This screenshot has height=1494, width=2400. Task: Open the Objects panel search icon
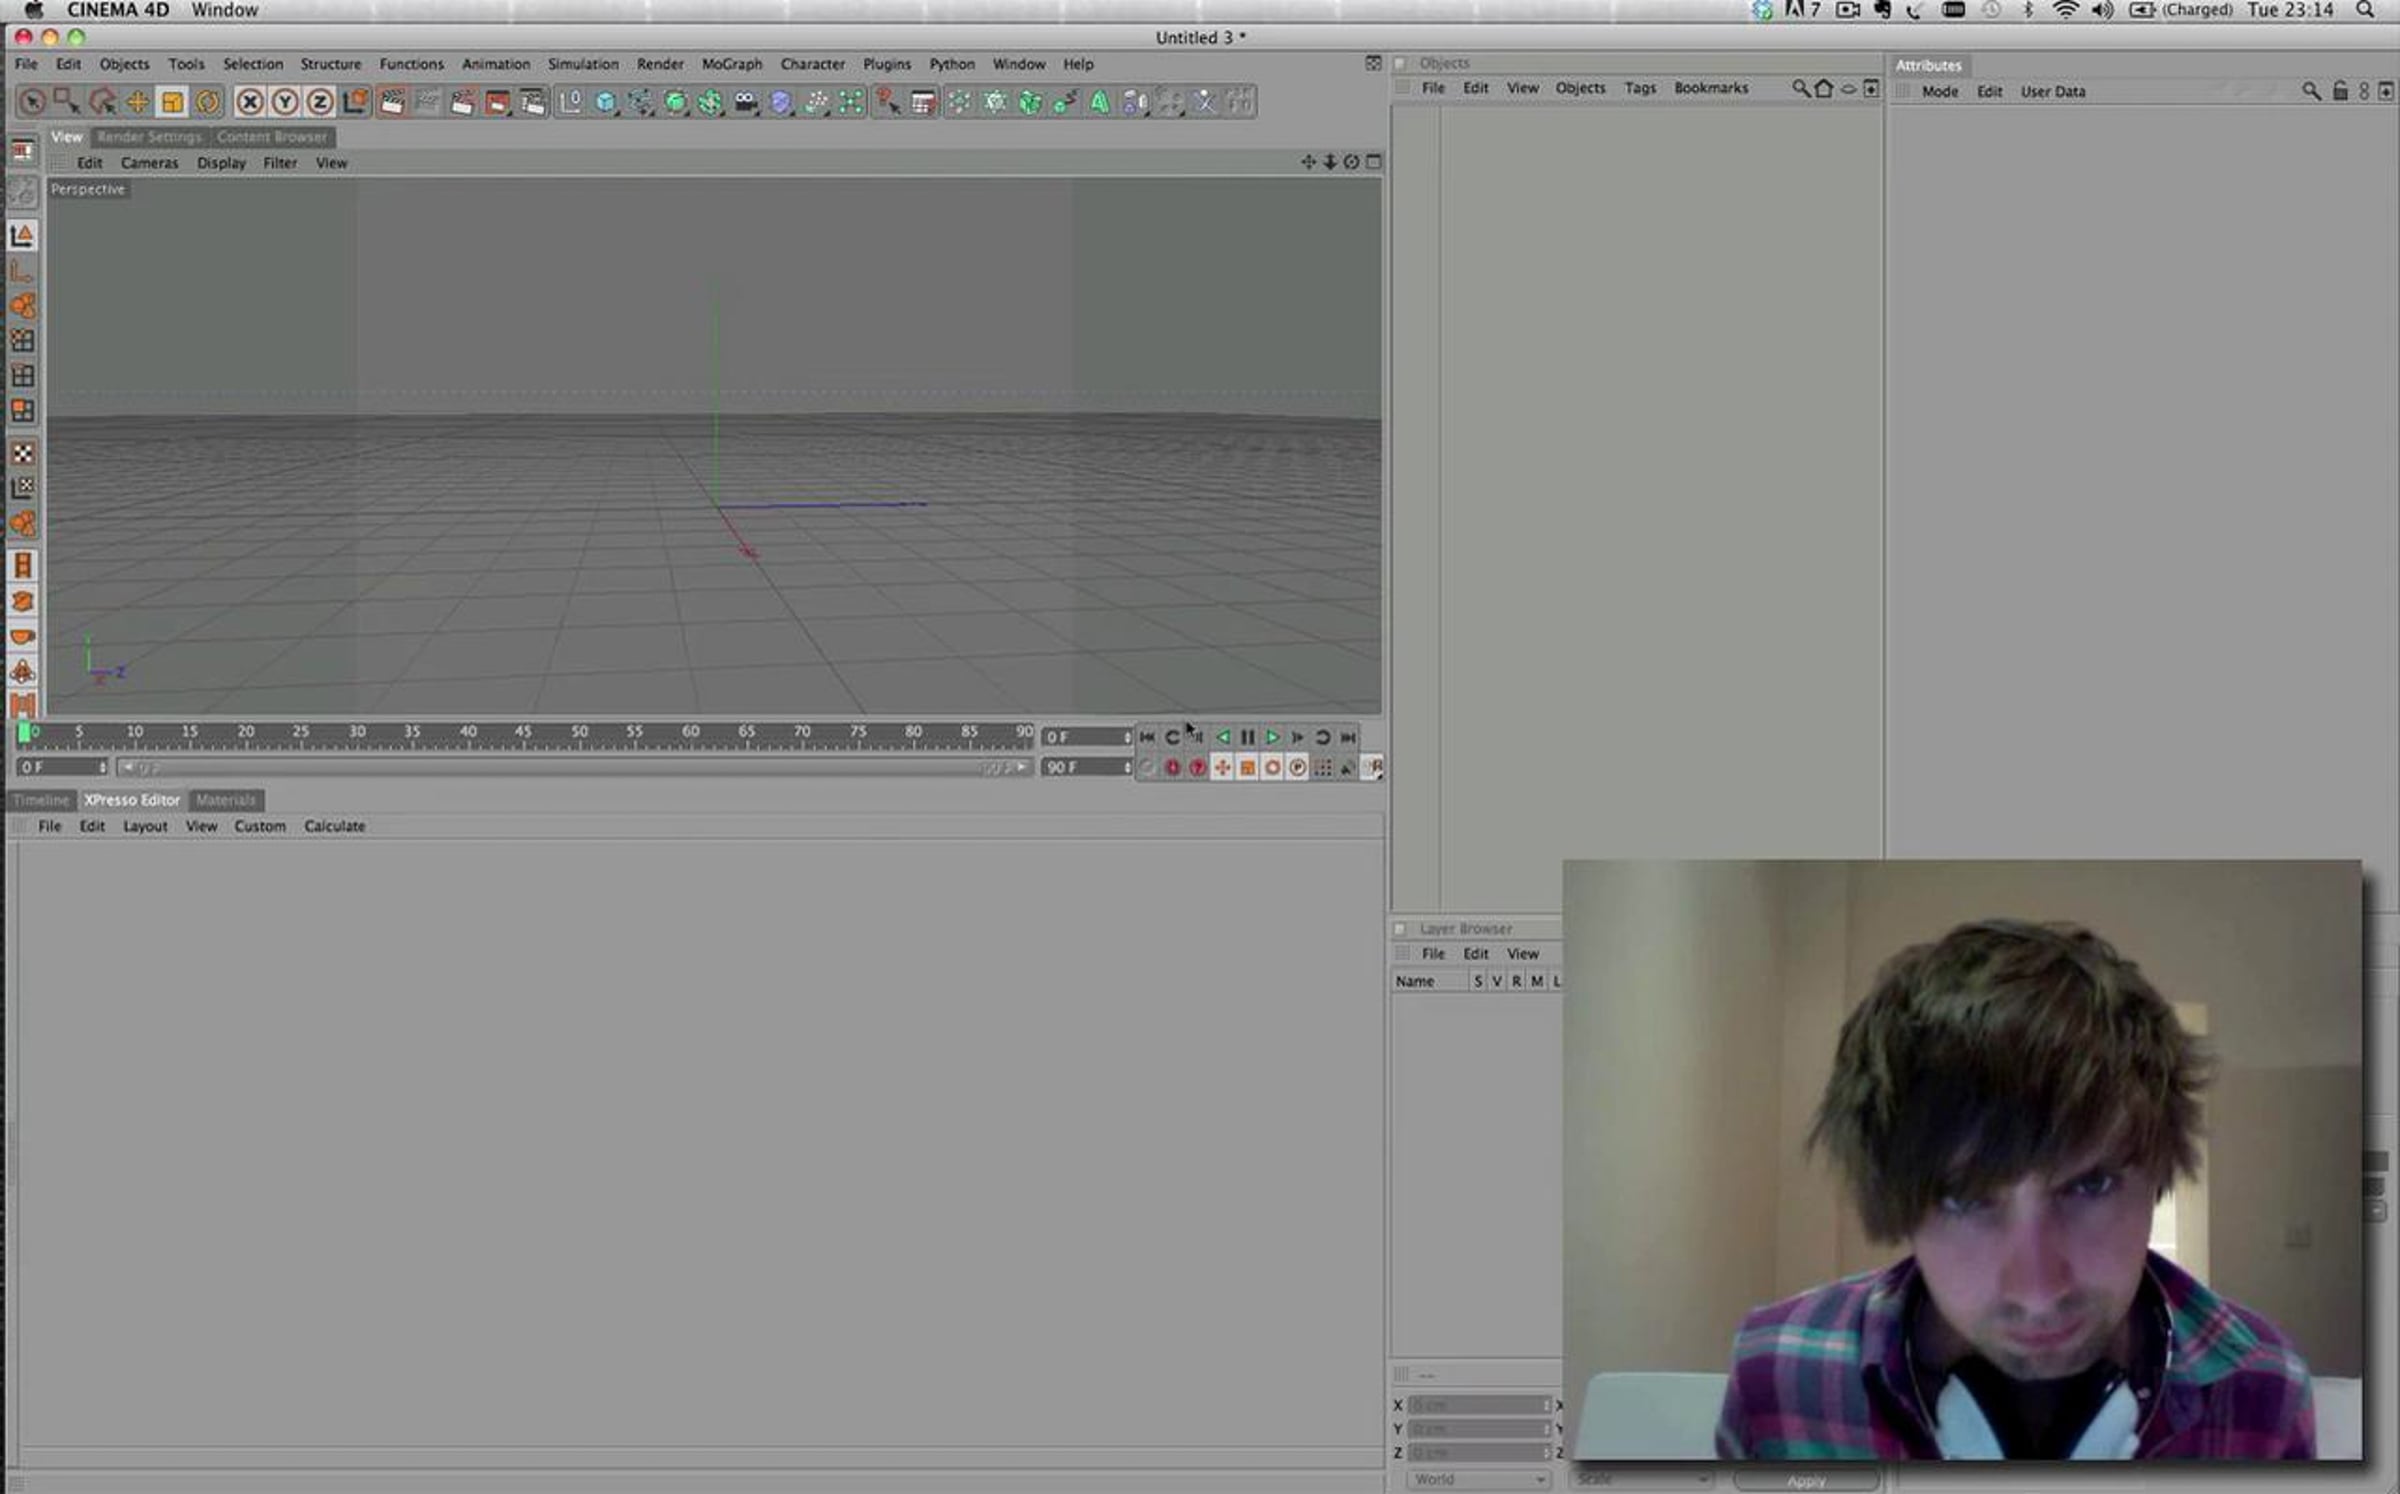coord(1800,88)
